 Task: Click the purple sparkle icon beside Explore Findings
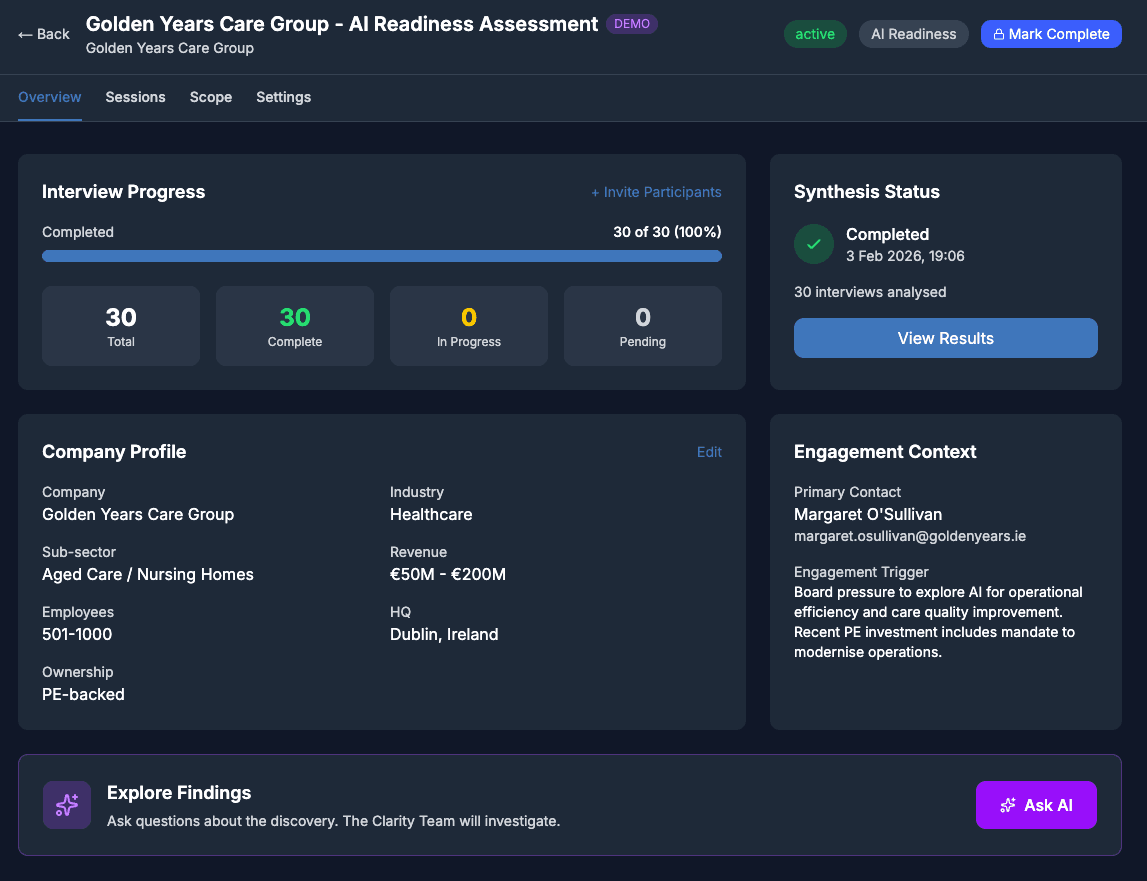66,804
